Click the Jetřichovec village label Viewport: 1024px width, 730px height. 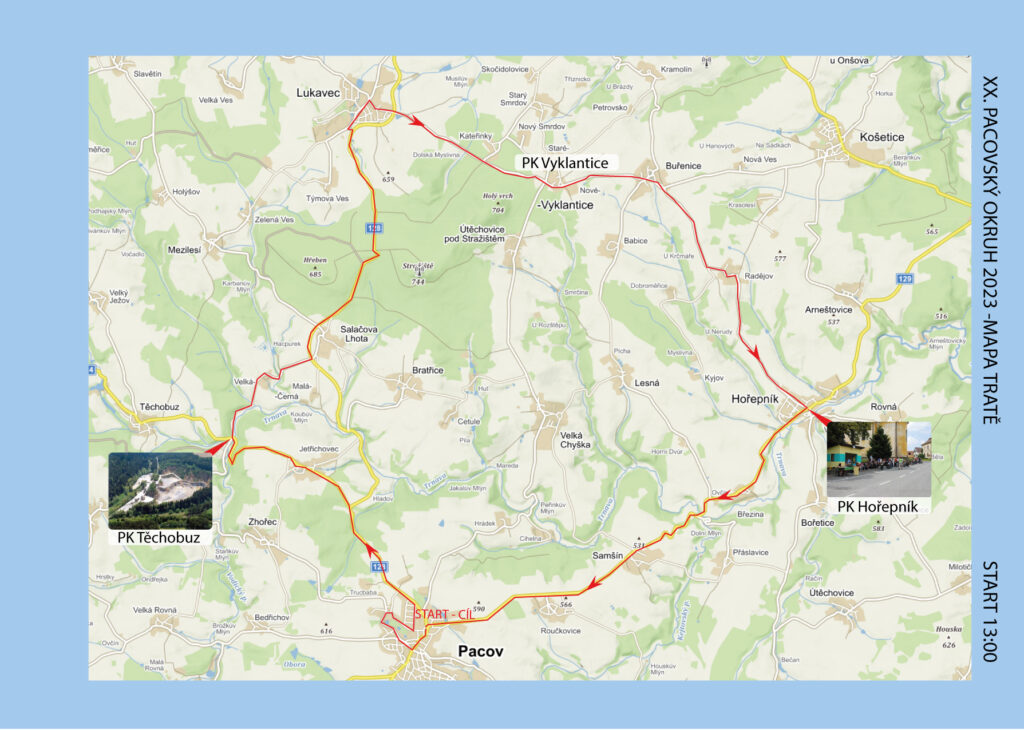click(319, 449)
